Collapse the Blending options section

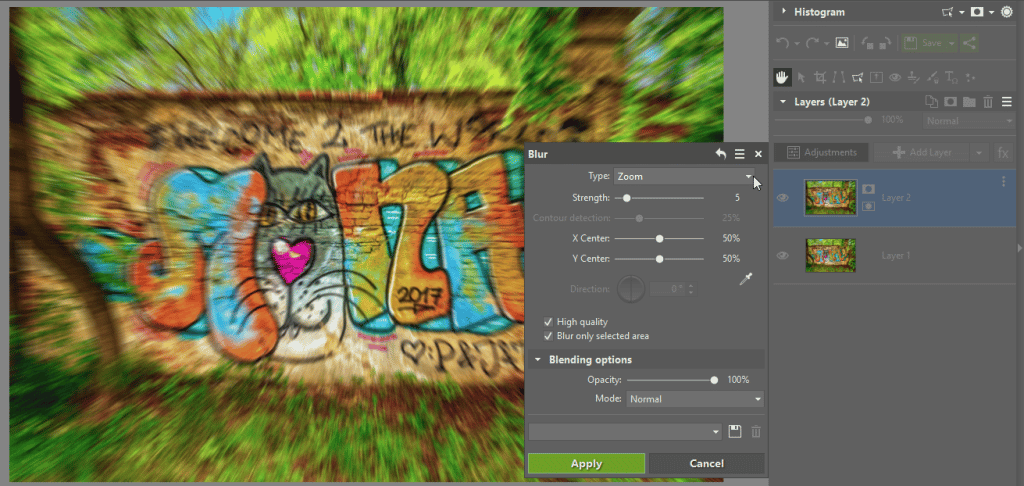(x=538, y=360)
